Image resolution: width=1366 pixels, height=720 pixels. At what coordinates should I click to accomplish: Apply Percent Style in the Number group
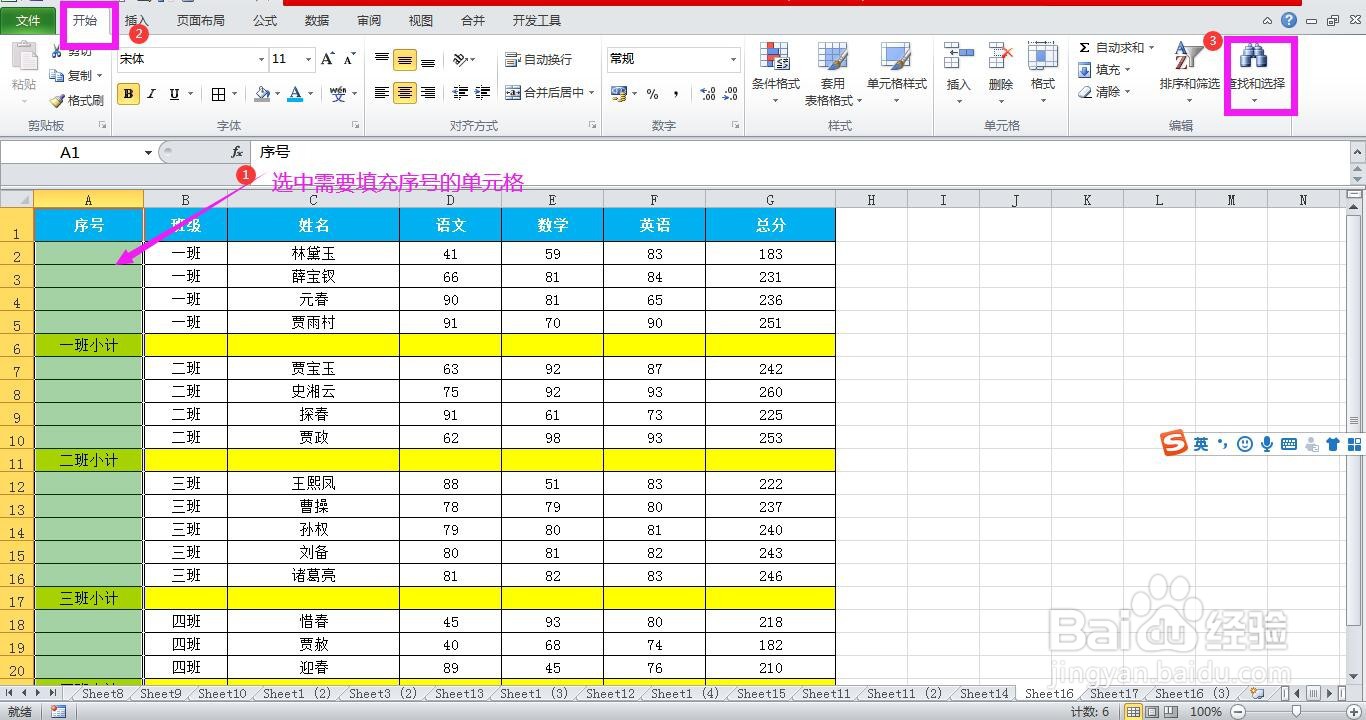point(651,92)
